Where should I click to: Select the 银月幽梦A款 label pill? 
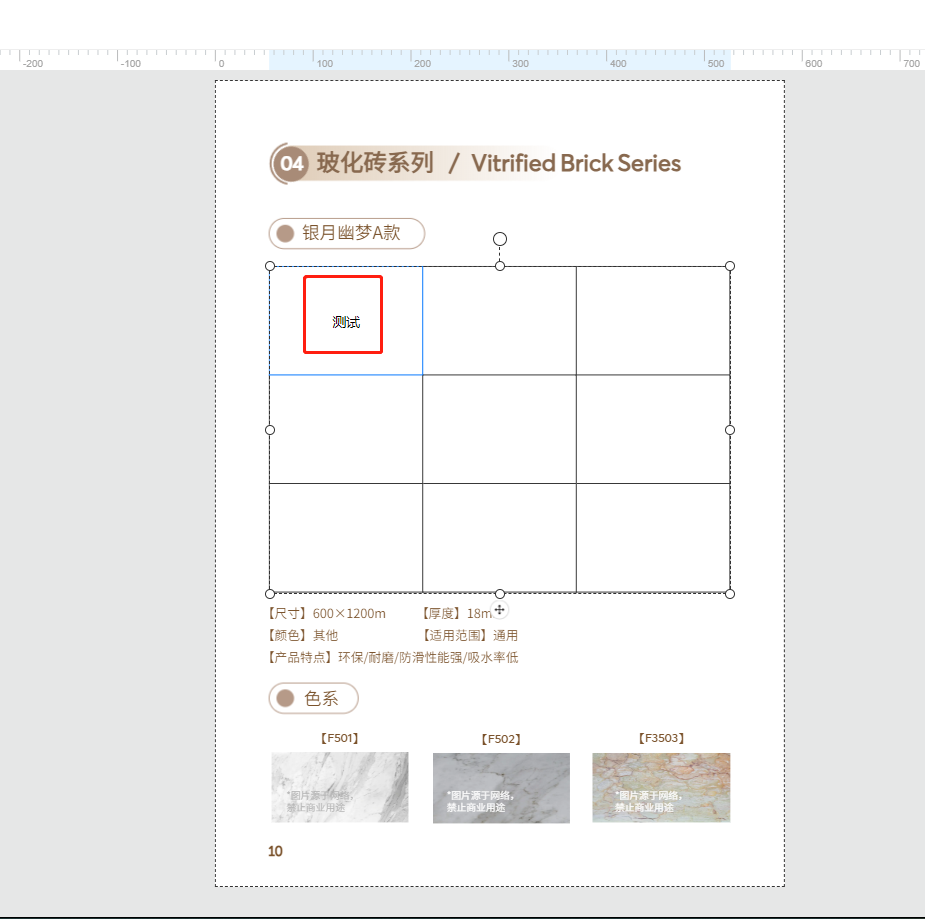(347, 233)
